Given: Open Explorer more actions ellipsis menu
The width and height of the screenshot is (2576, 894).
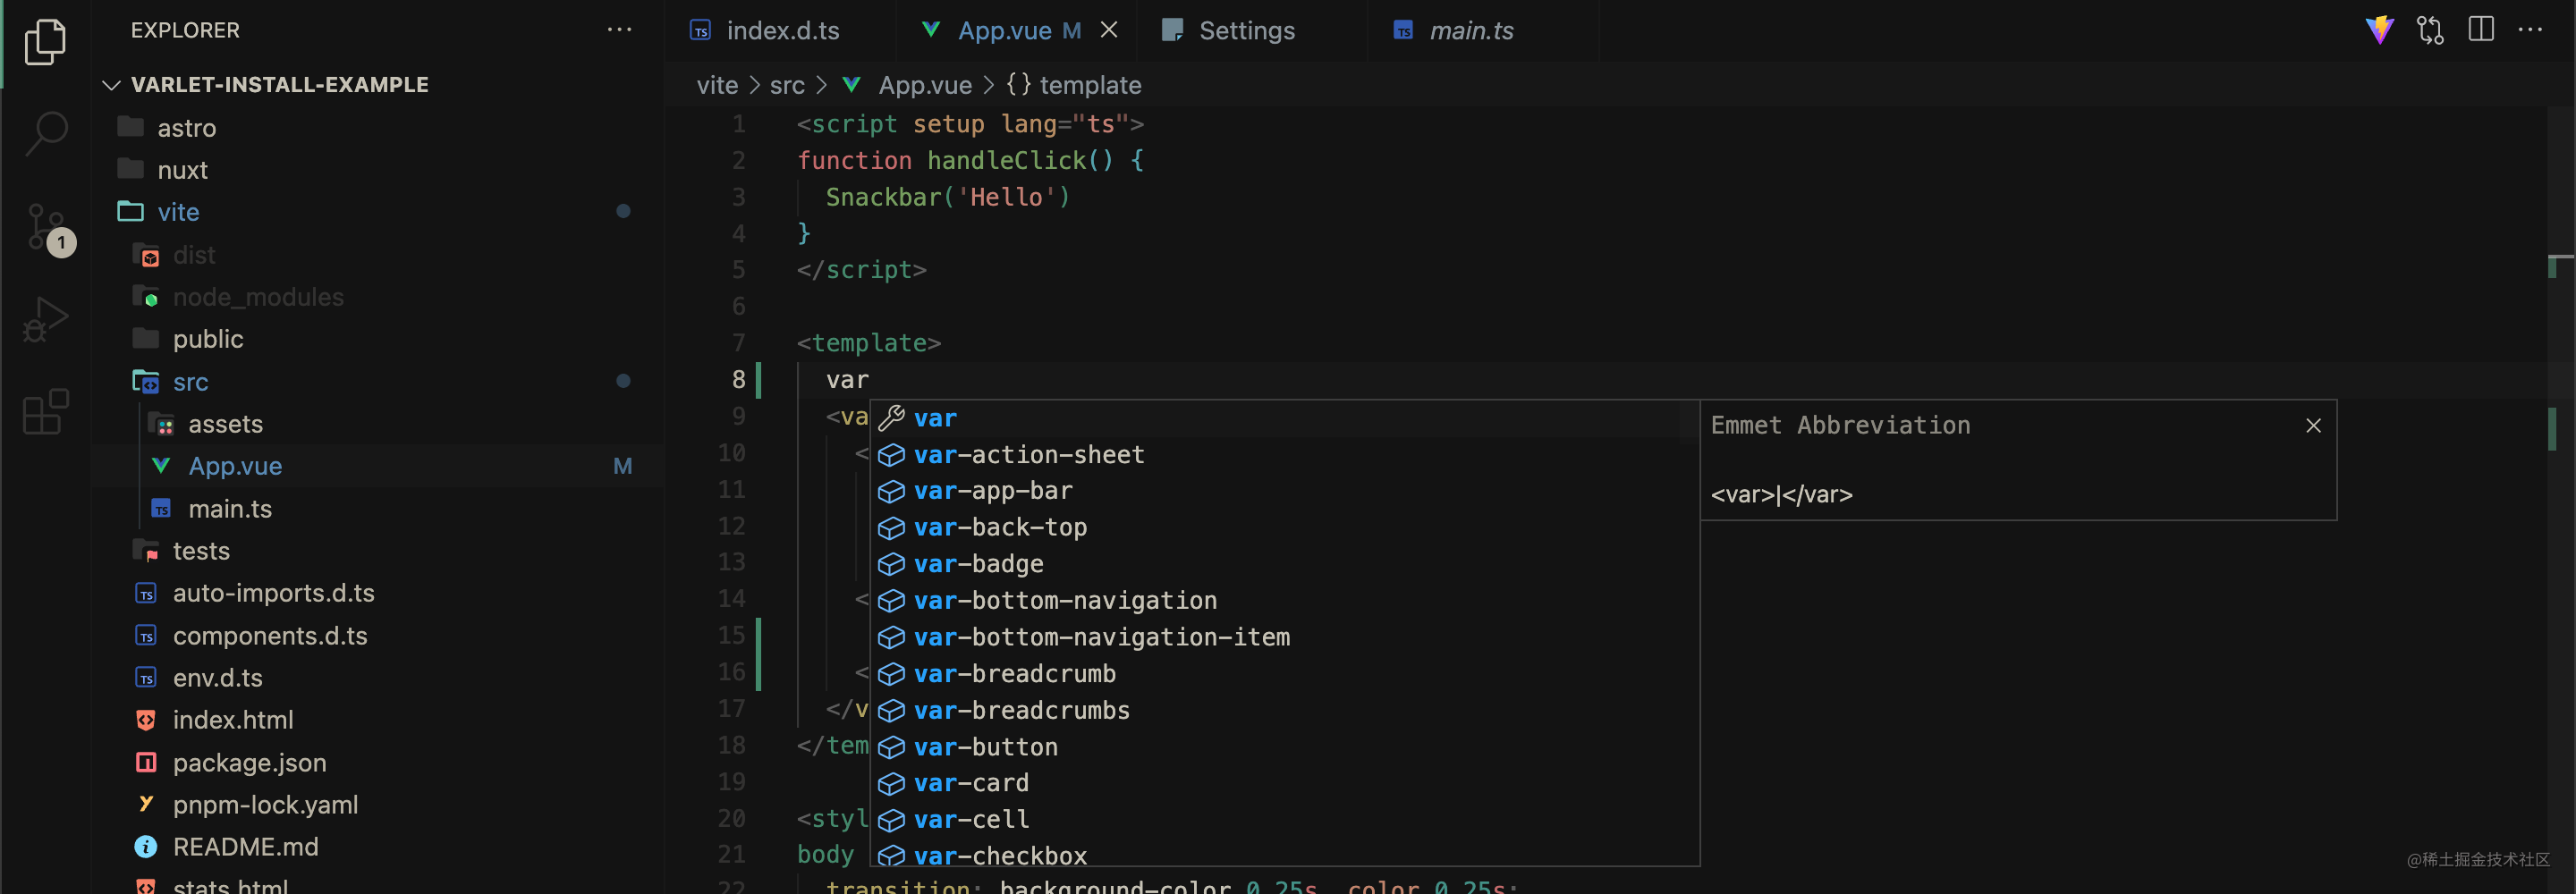Looking at the screenshot, I should [619, 30].
